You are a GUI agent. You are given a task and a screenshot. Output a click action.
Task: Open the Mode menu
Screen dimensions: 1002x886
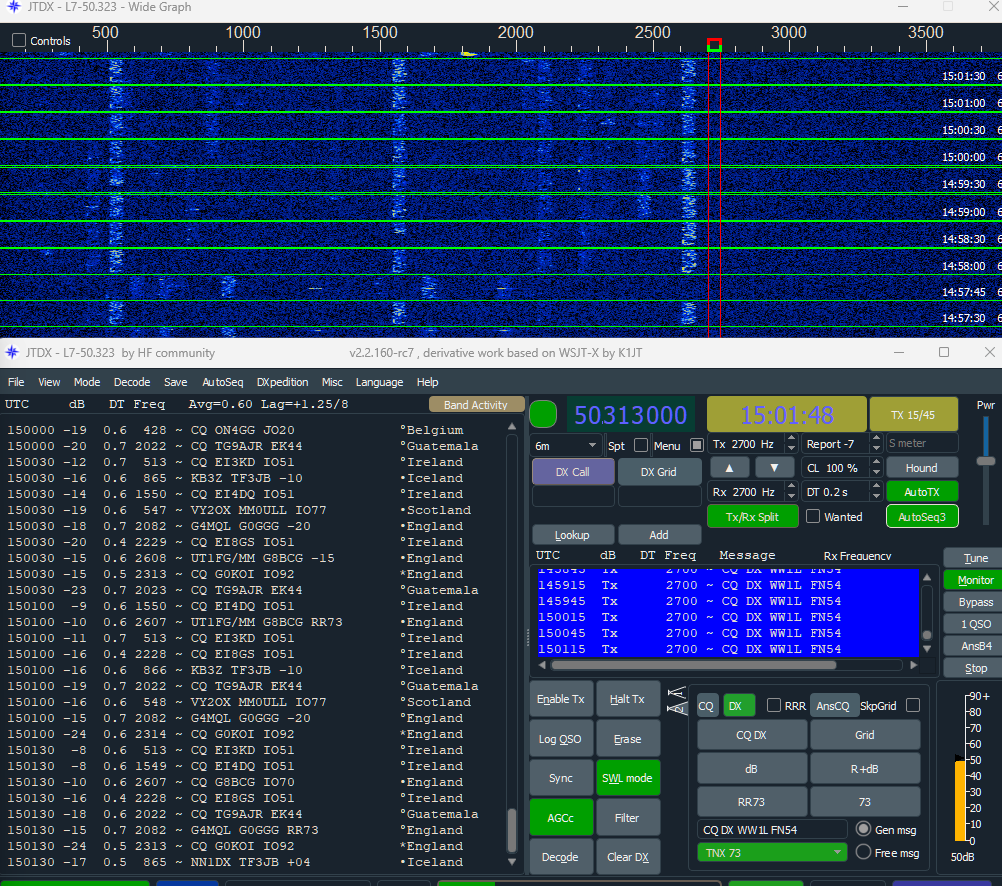[x=87, y=382]
